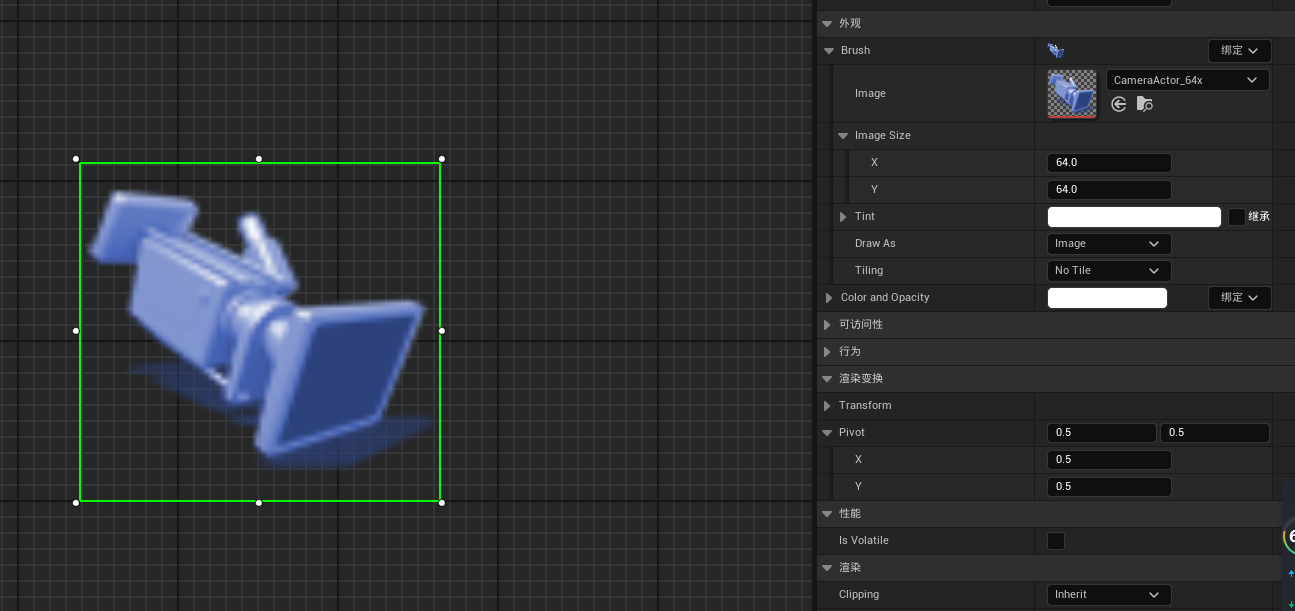Open the Tiling No Tile dropdown
Viewport: 1295px width, 611px height.
(x=1108, y=271)
